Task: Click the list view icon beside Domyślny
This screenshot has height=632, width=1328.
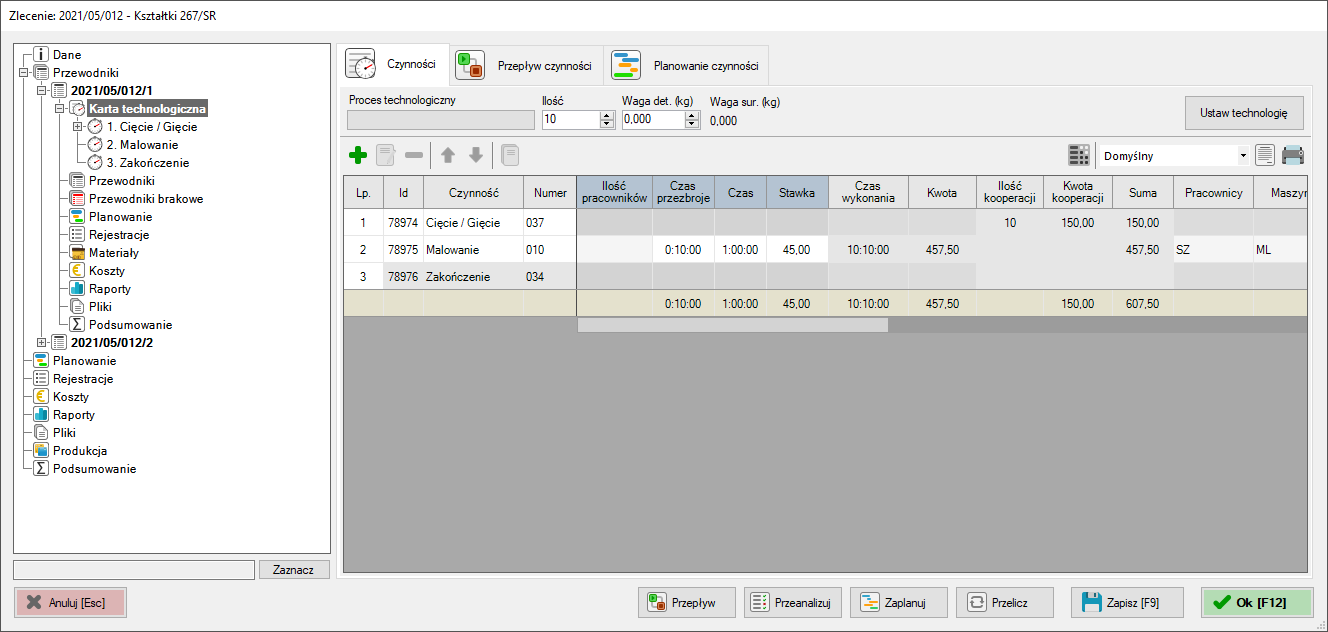Action: point(1265,155)
